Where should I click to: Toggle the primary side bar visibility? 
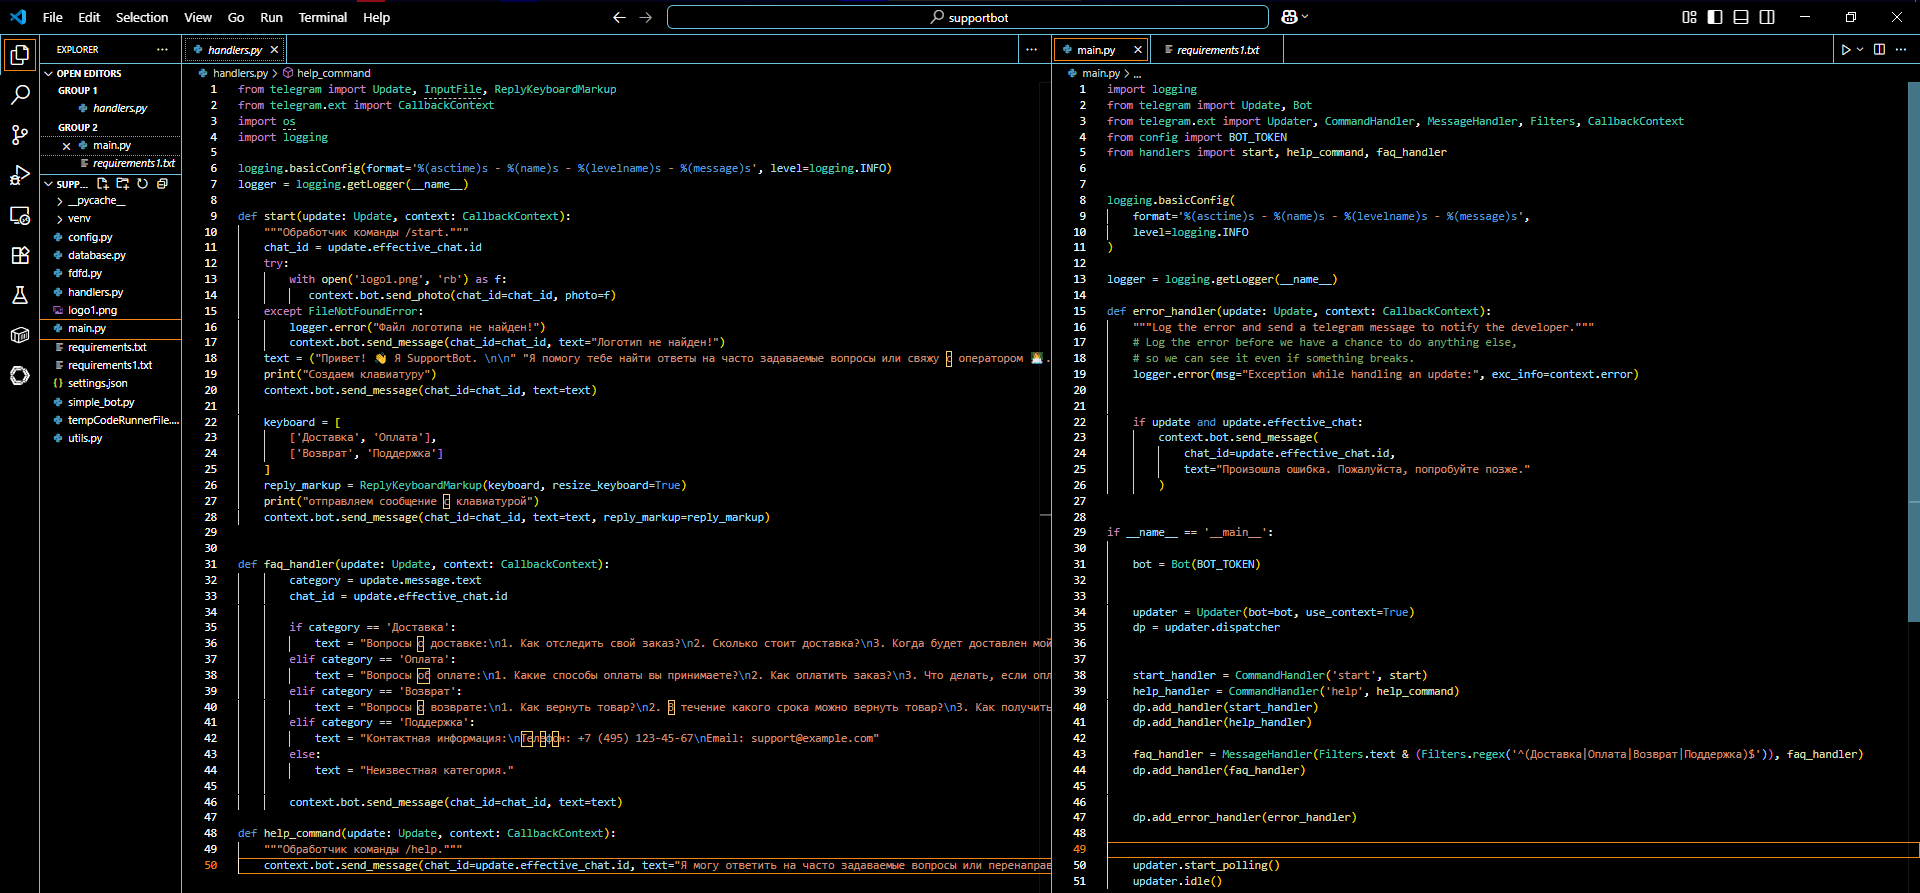(1715, 17)
